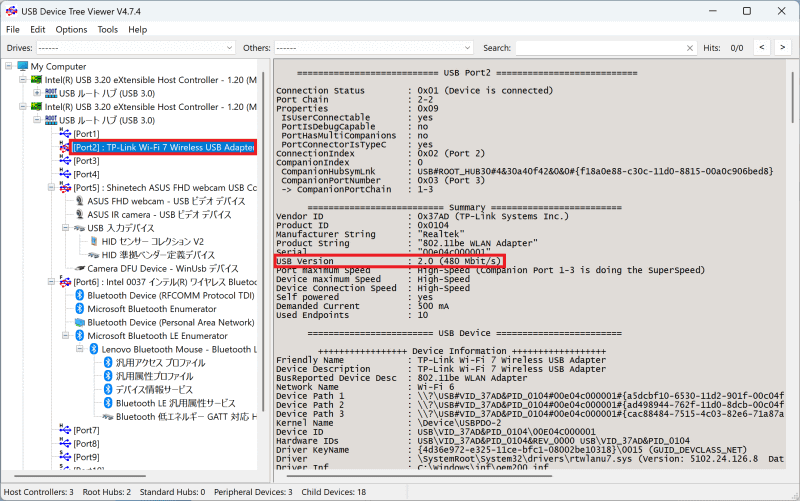
Task: Click the second USB root hub icon
Action: 51,120
